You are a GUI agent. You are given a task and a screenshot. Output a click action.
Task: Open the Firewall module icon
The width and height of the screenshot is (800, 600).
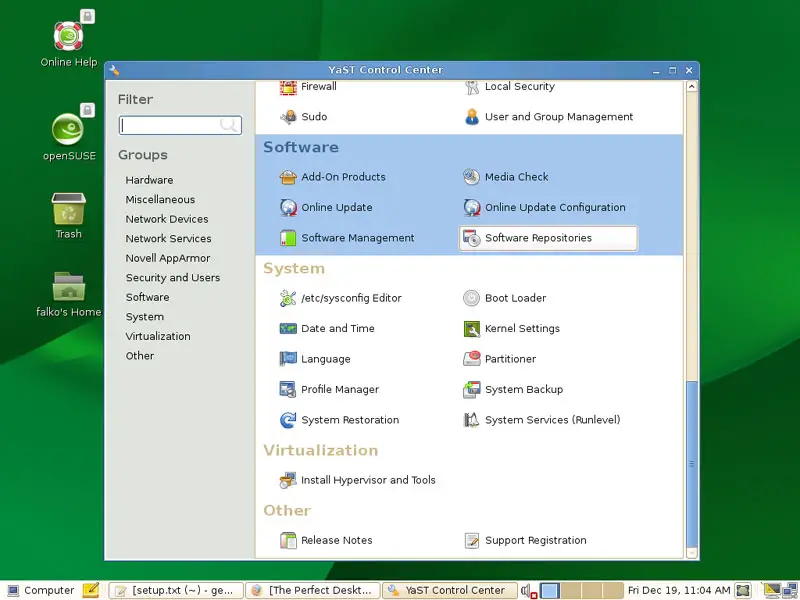click(288, 87)
